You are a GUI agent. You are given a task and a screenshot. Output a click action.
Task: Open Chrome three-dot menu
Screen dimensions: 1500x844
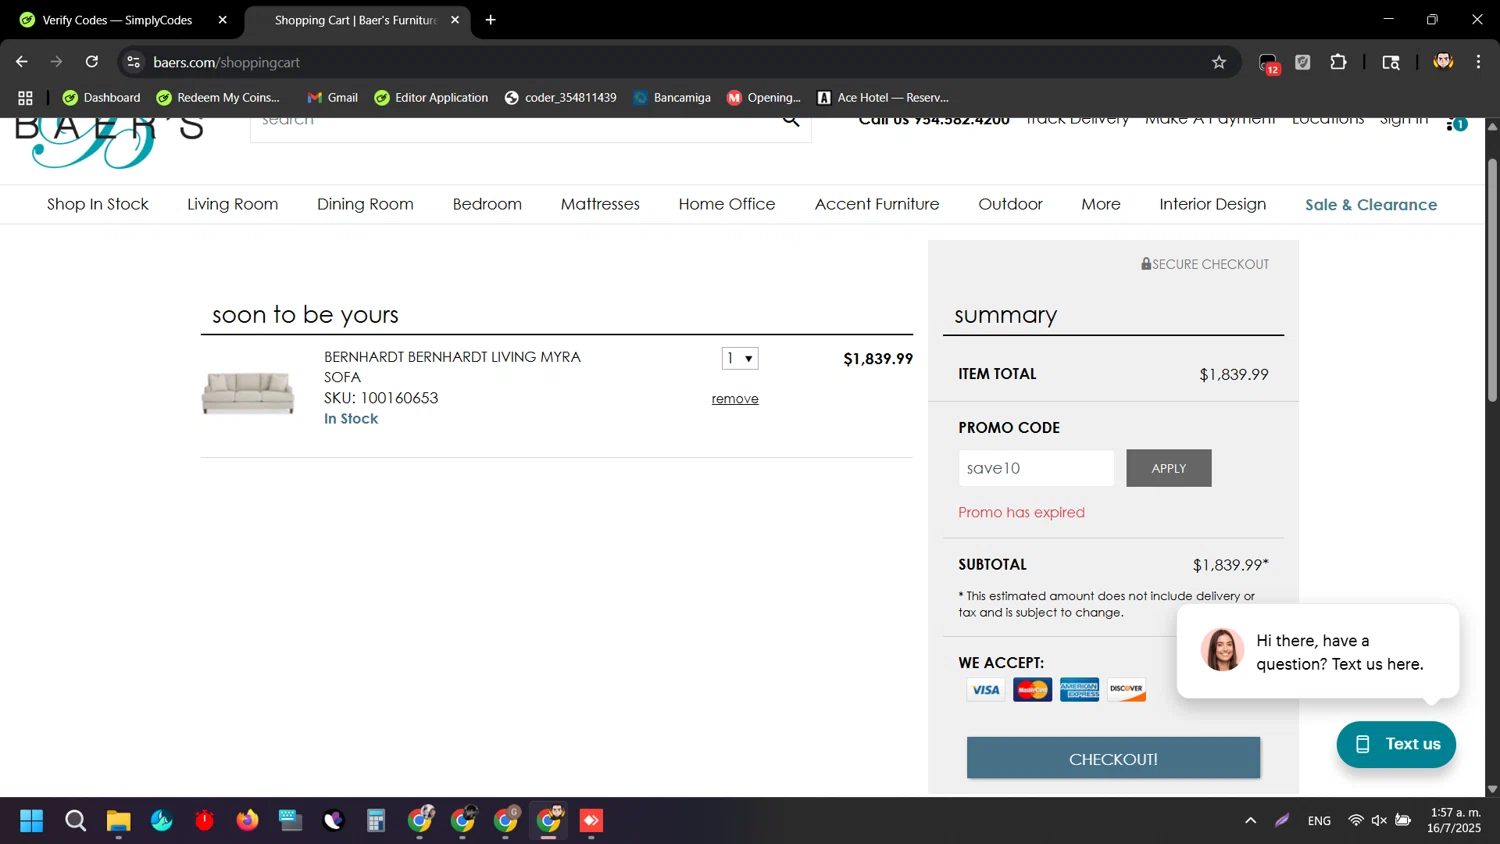pos(1478,62)
